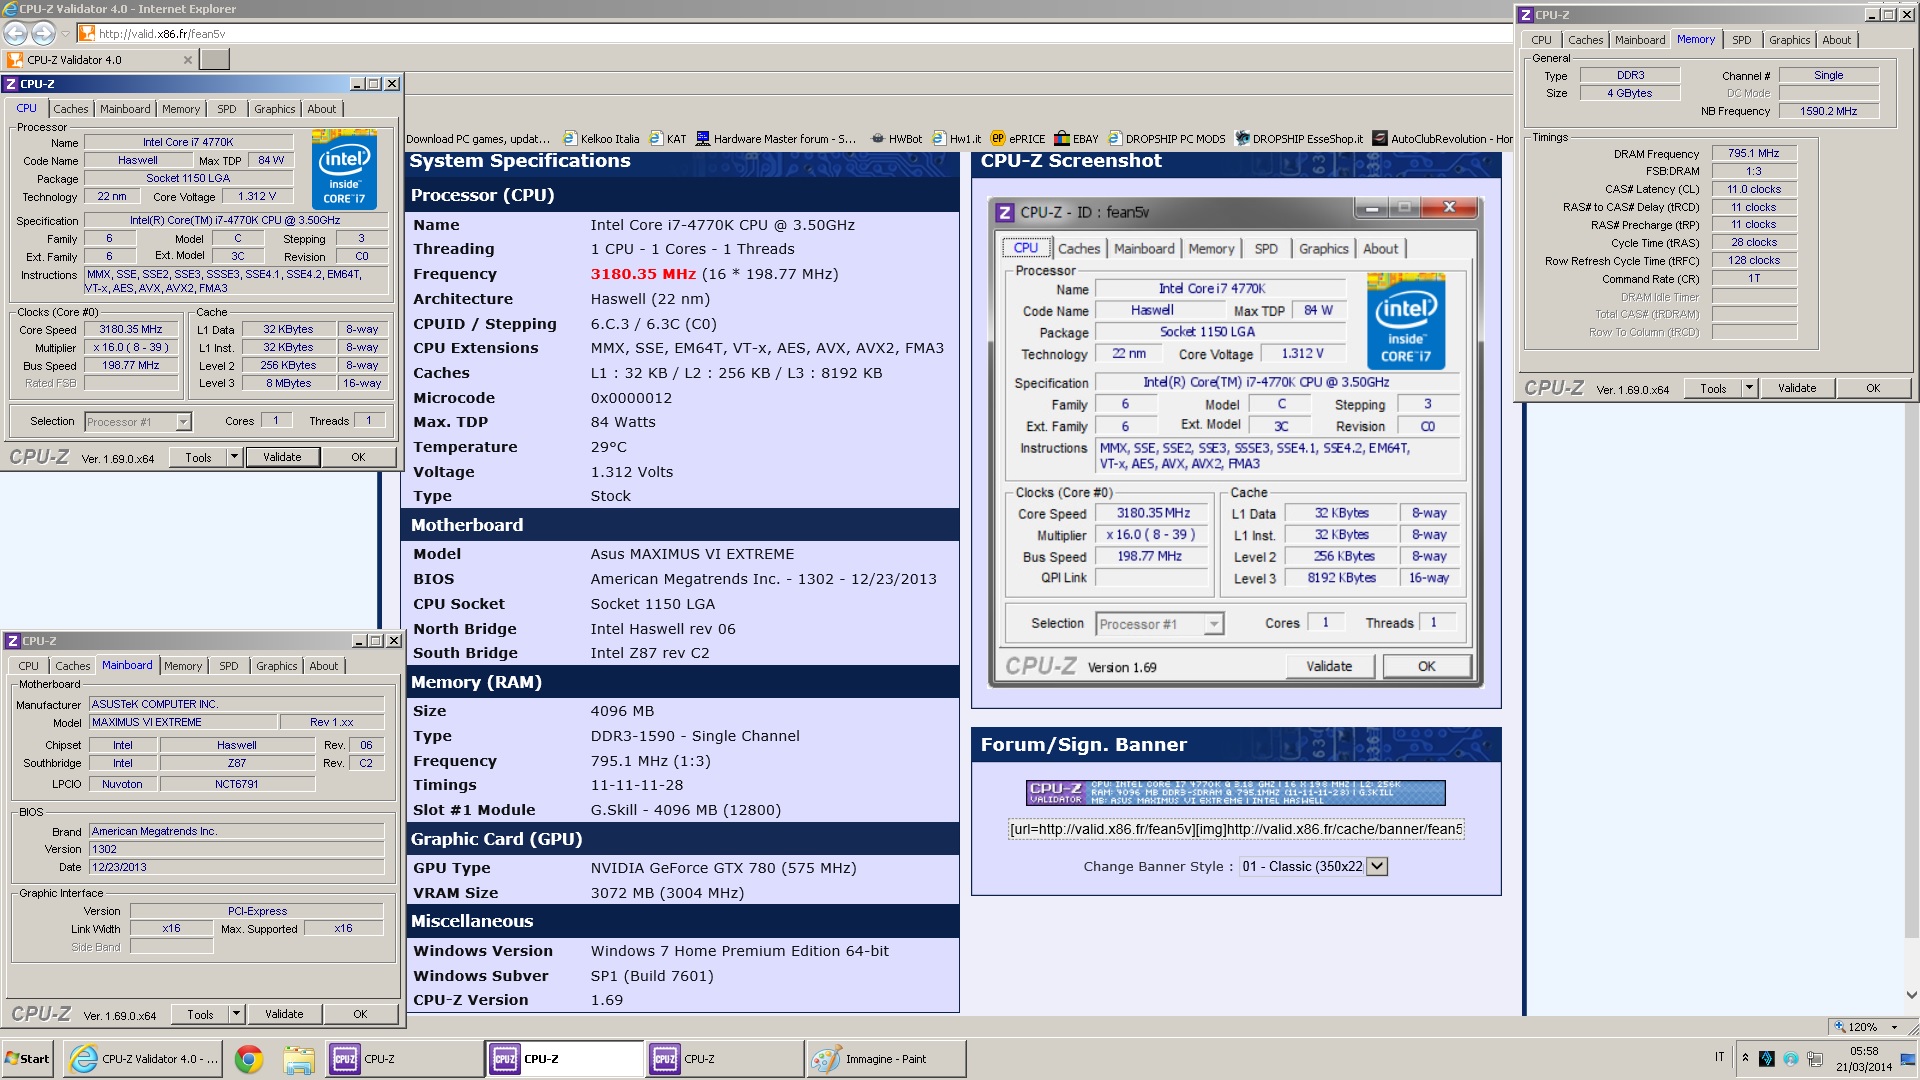Click the Internet Explorer forward arrow
The height and width of the screenshot is (1080, 1920).
pyautogui.click(x=43, y=33)
